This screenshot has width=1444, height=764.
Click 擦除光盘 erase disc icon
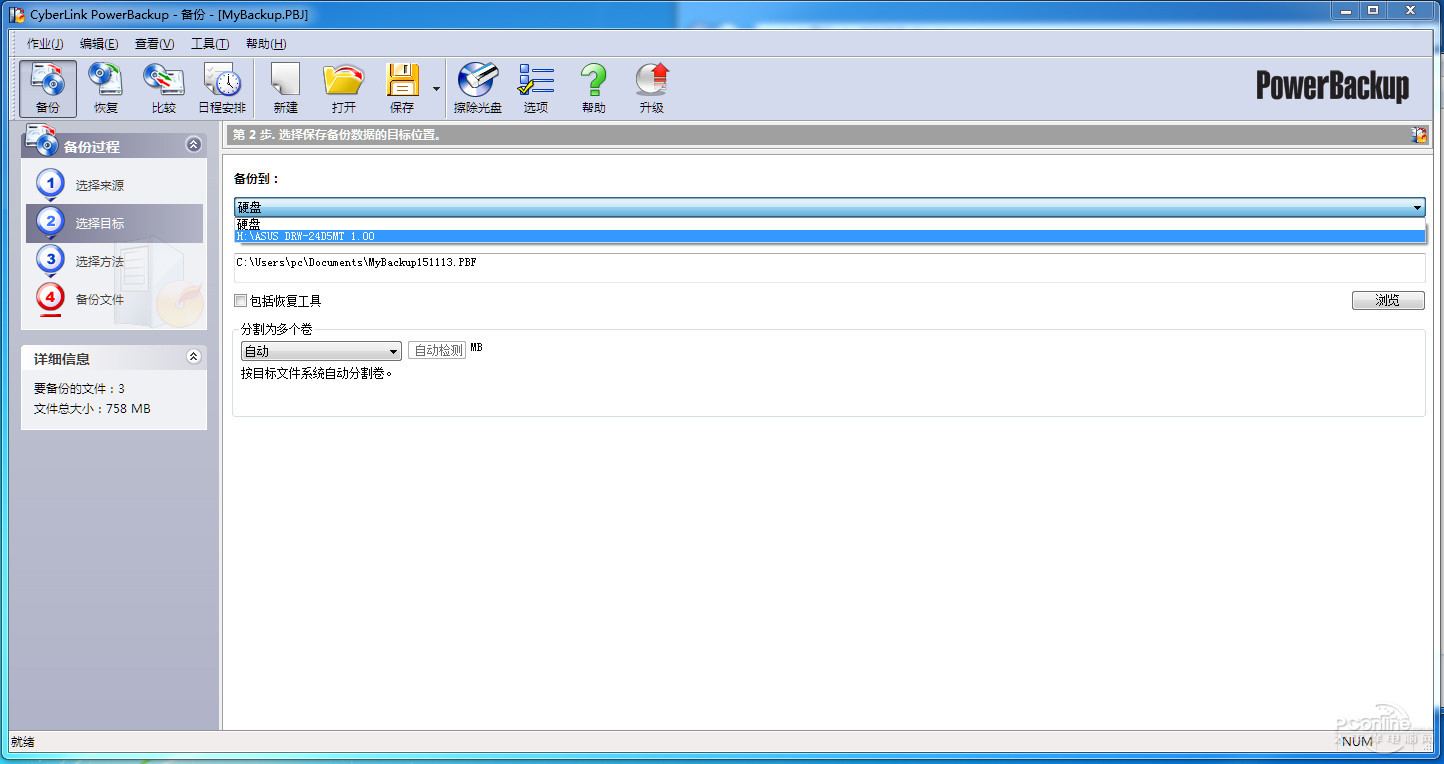point(478,89)
